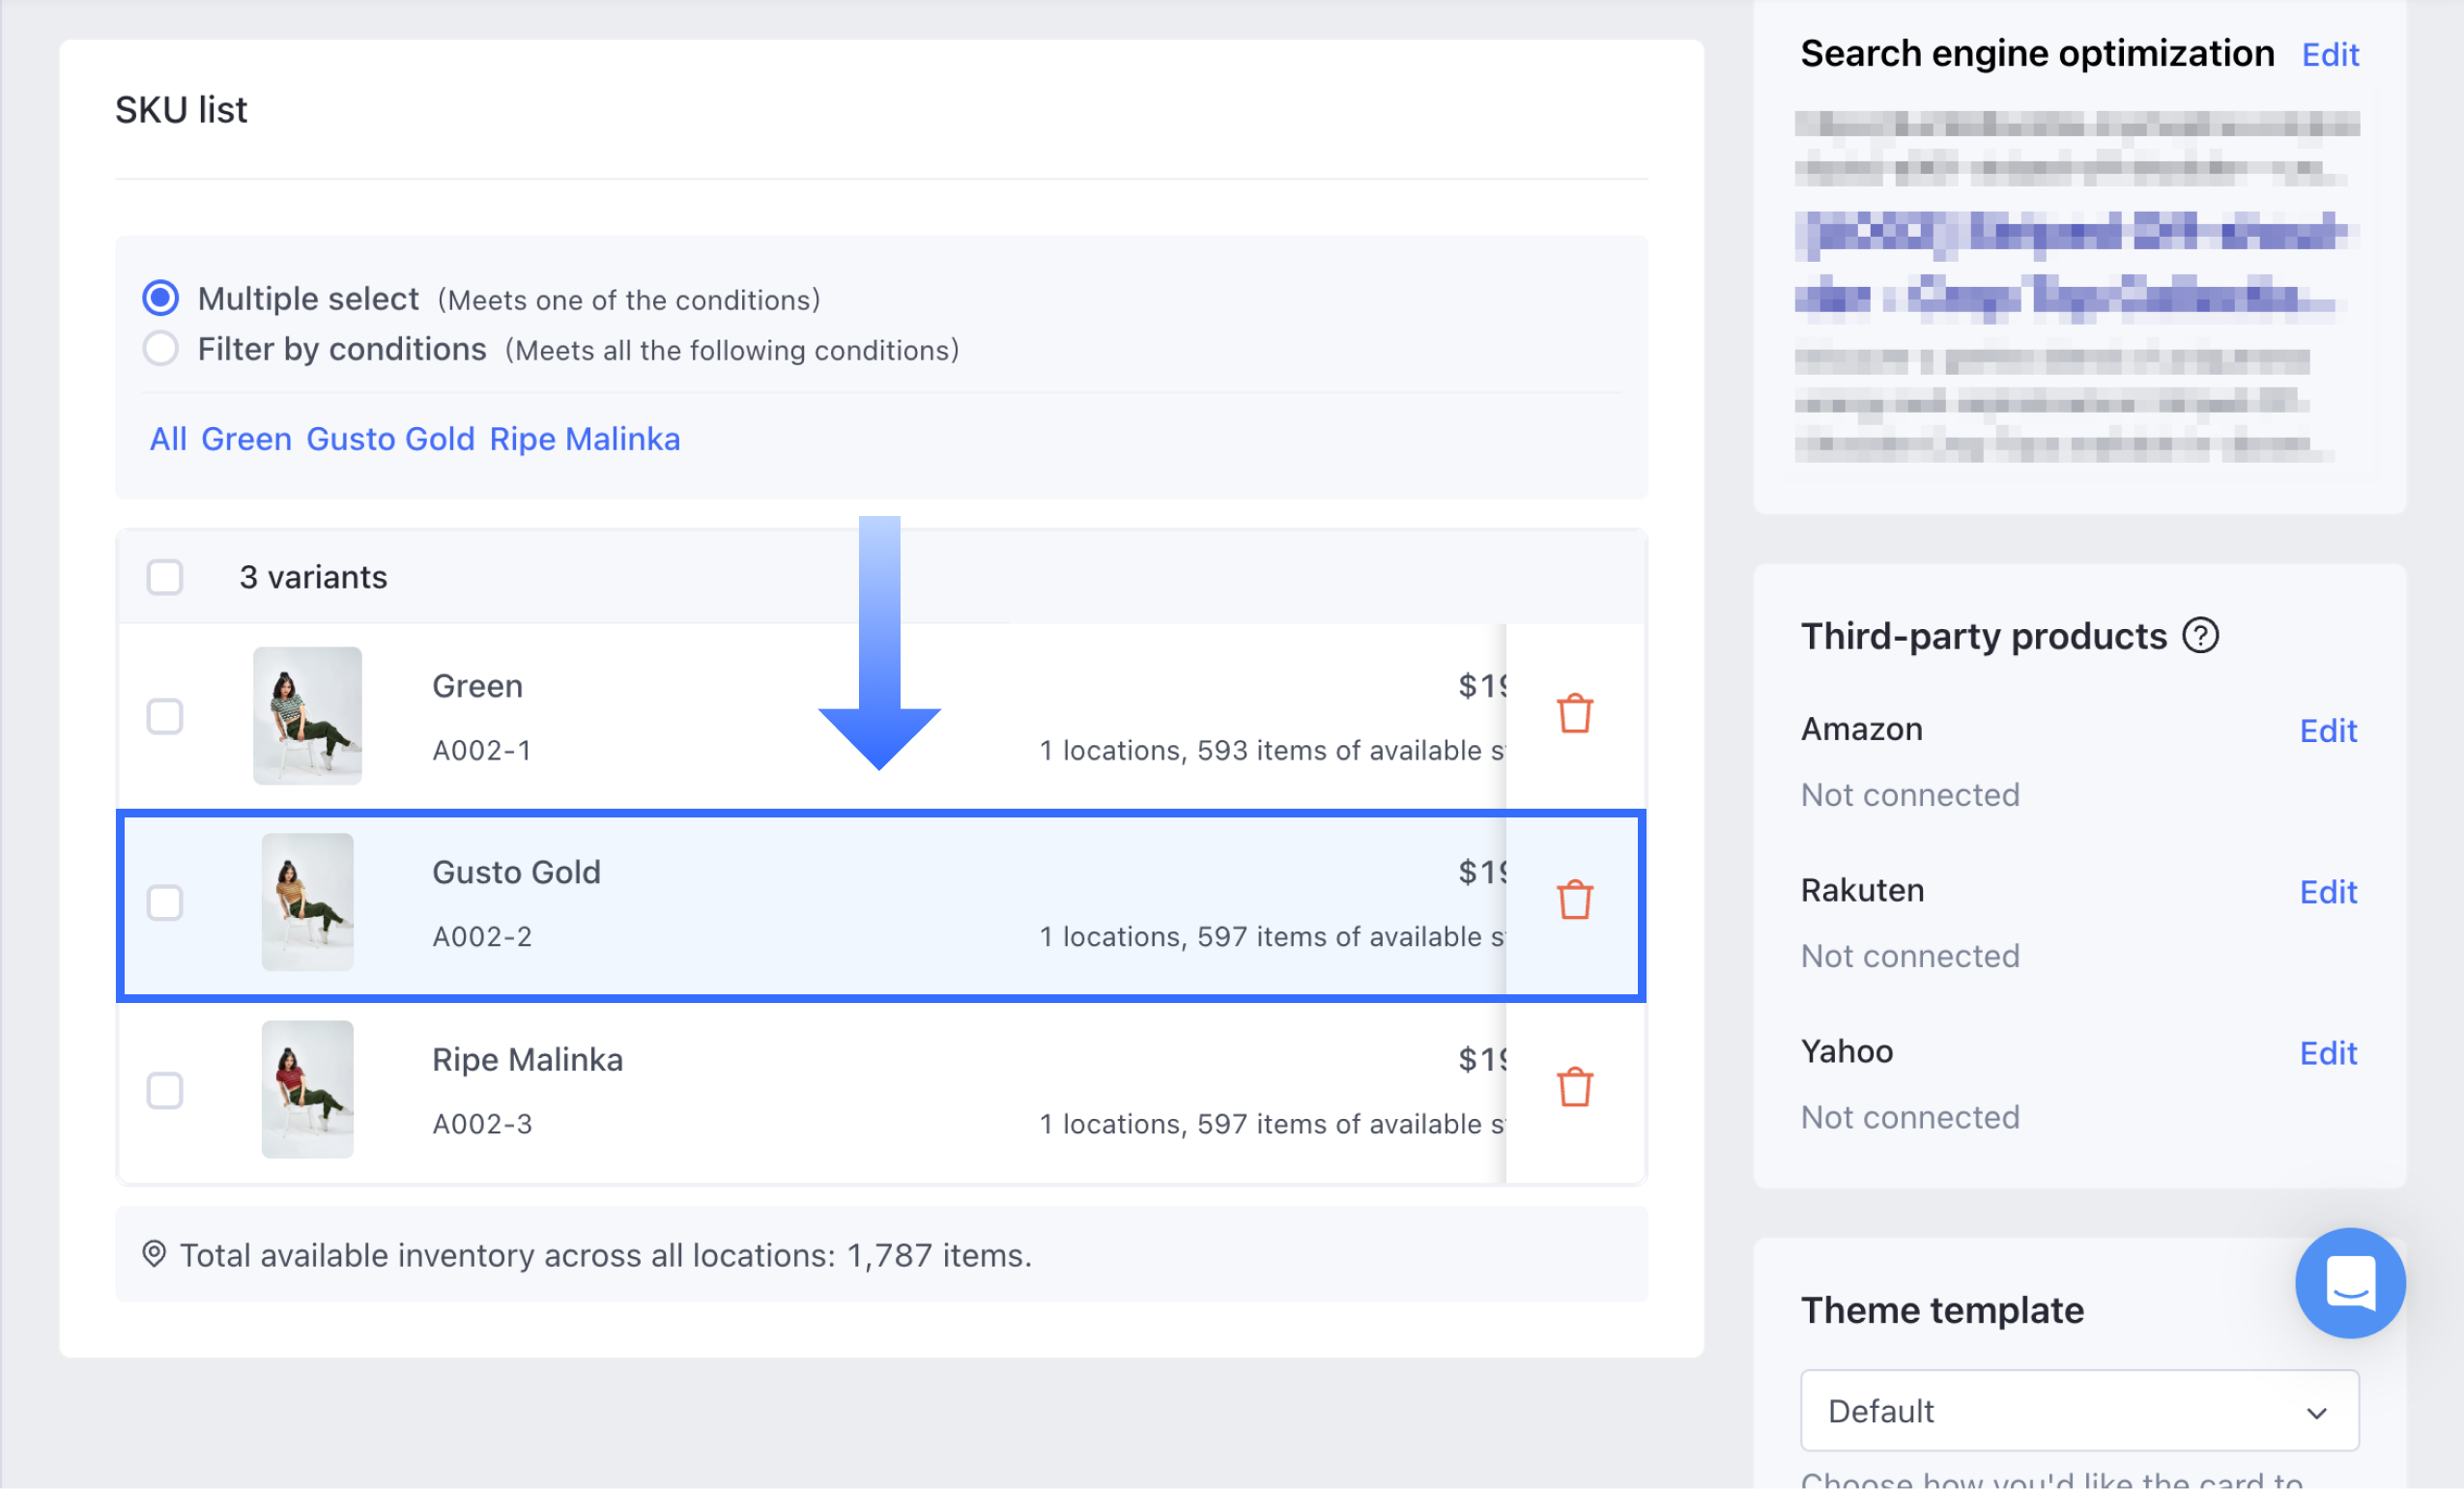
Task: Filter SKU list by All
Action: 168,439
